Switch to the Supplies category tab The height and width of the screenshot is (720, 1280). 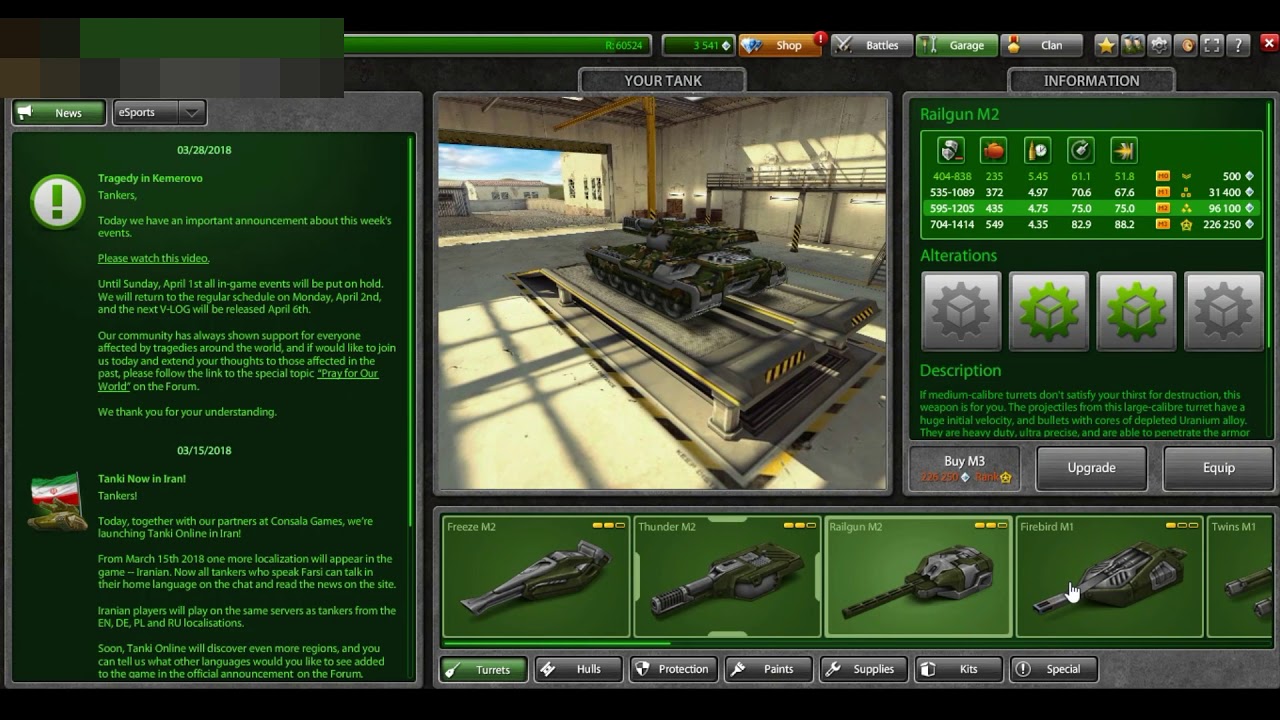863,669
